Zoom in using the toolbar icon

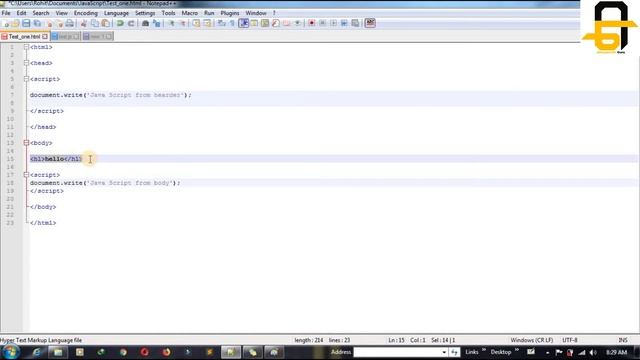coord(171,23)
